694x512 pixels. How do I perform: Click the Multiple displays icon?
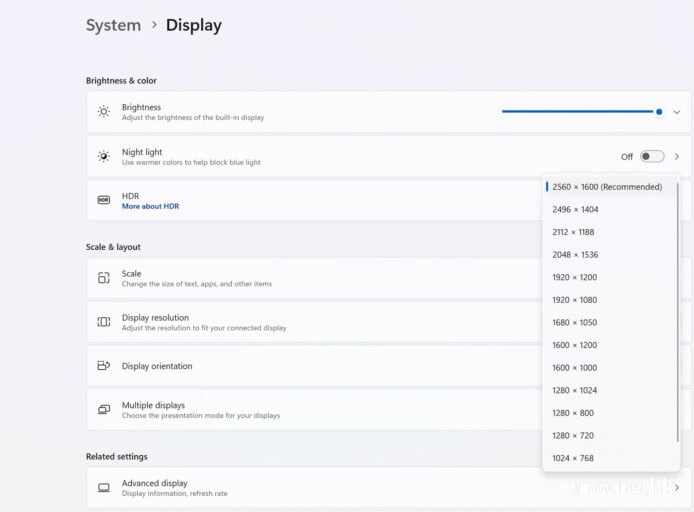tap(103, 410)
